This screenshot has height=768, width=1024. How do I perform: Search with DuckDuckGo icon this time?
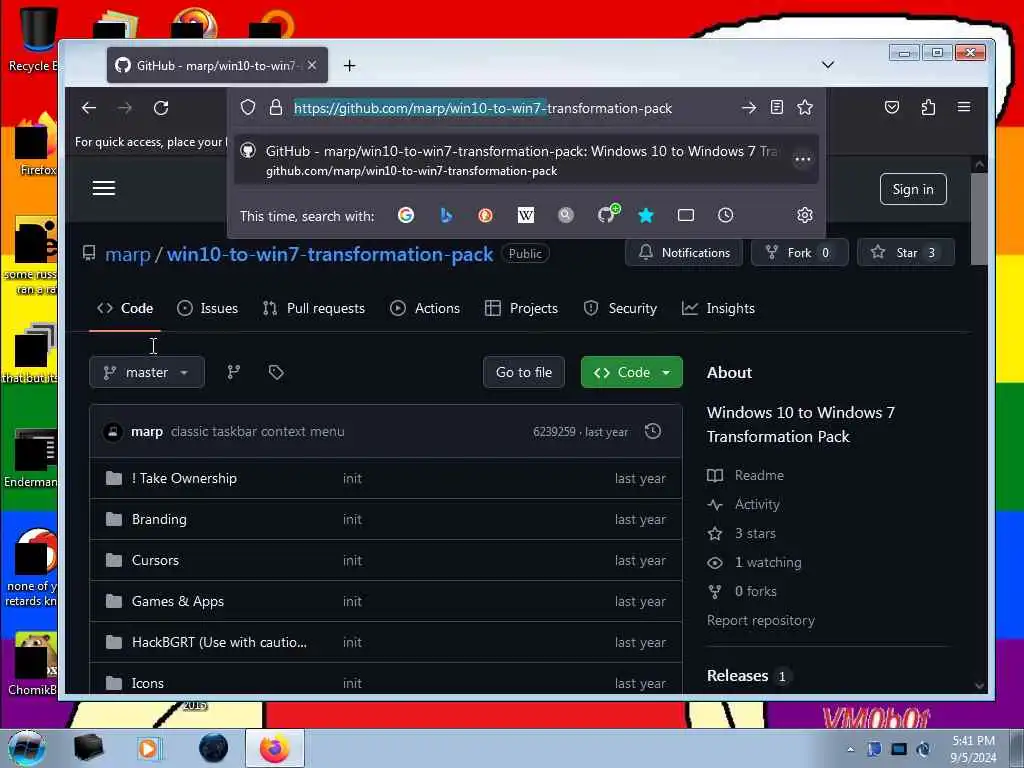coord(485,215)
